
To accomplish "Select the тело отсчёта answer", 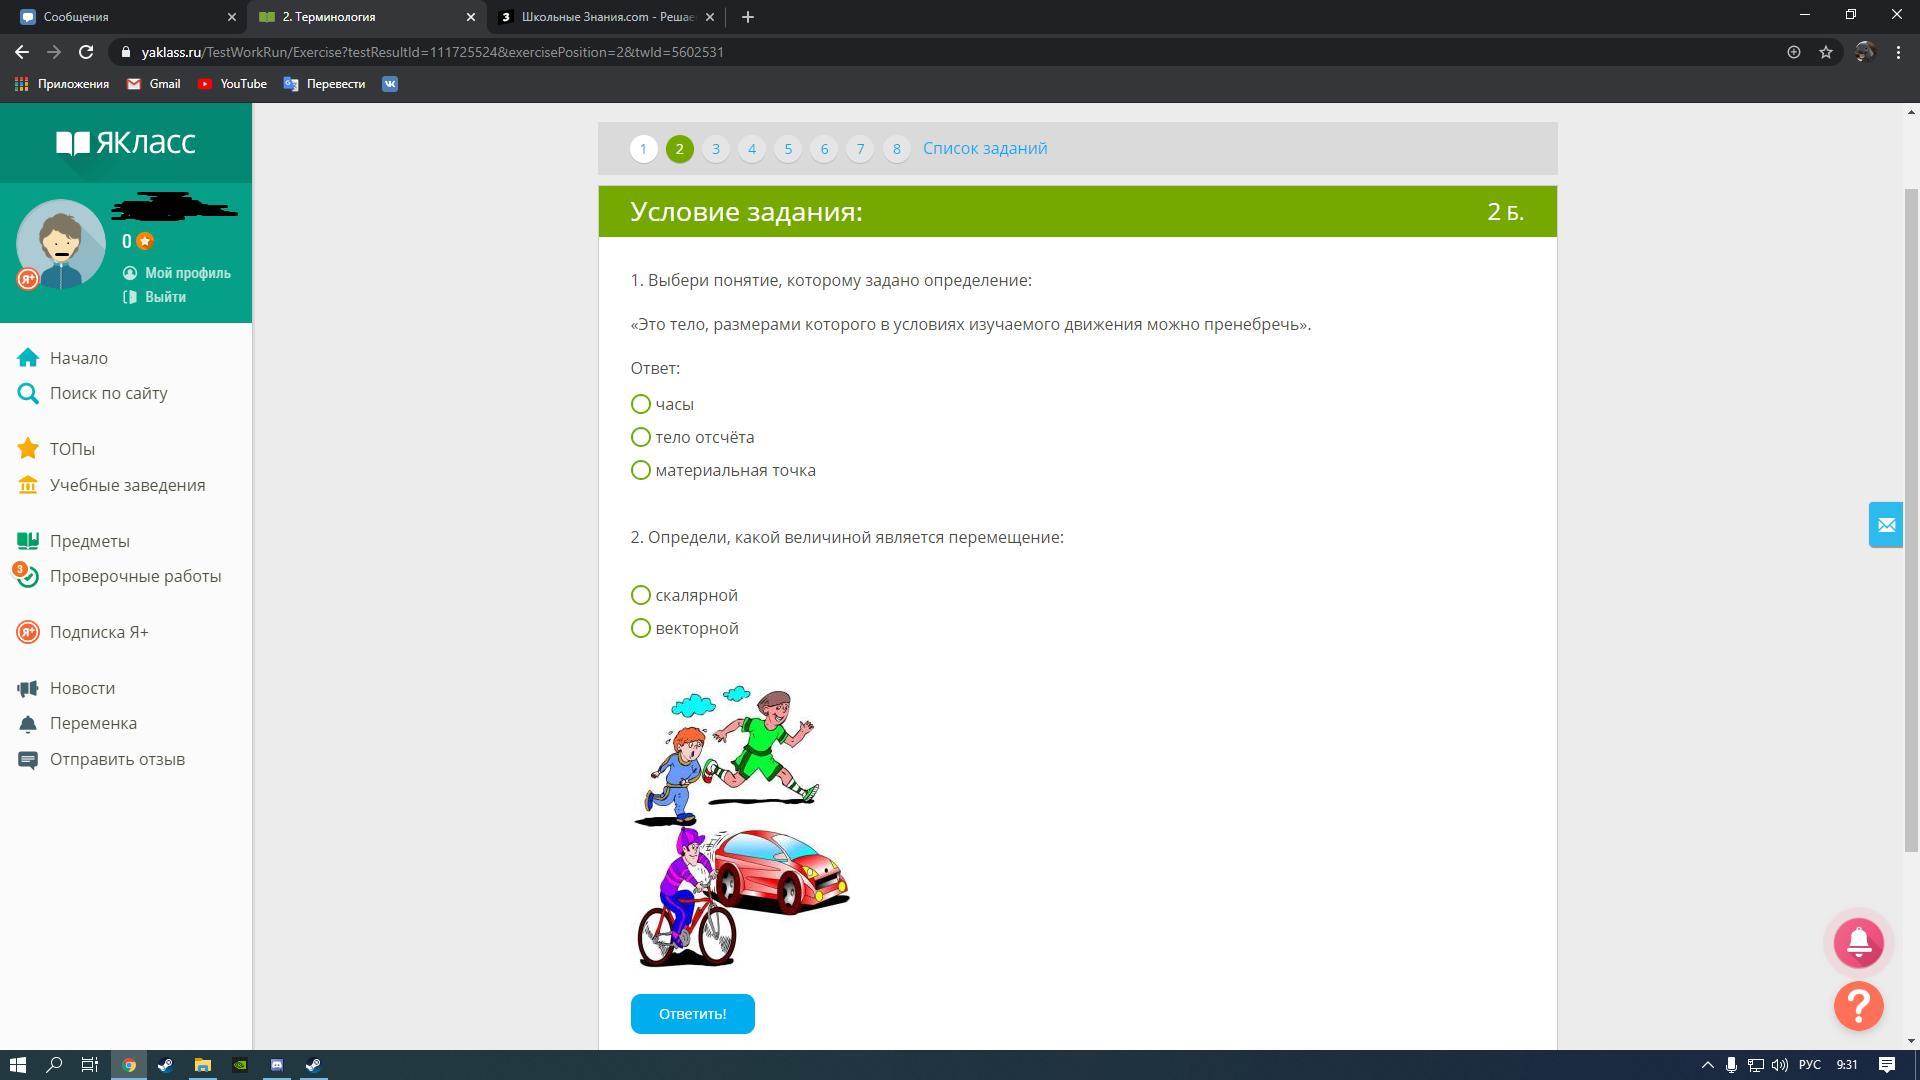I will (x=641, y=437).
